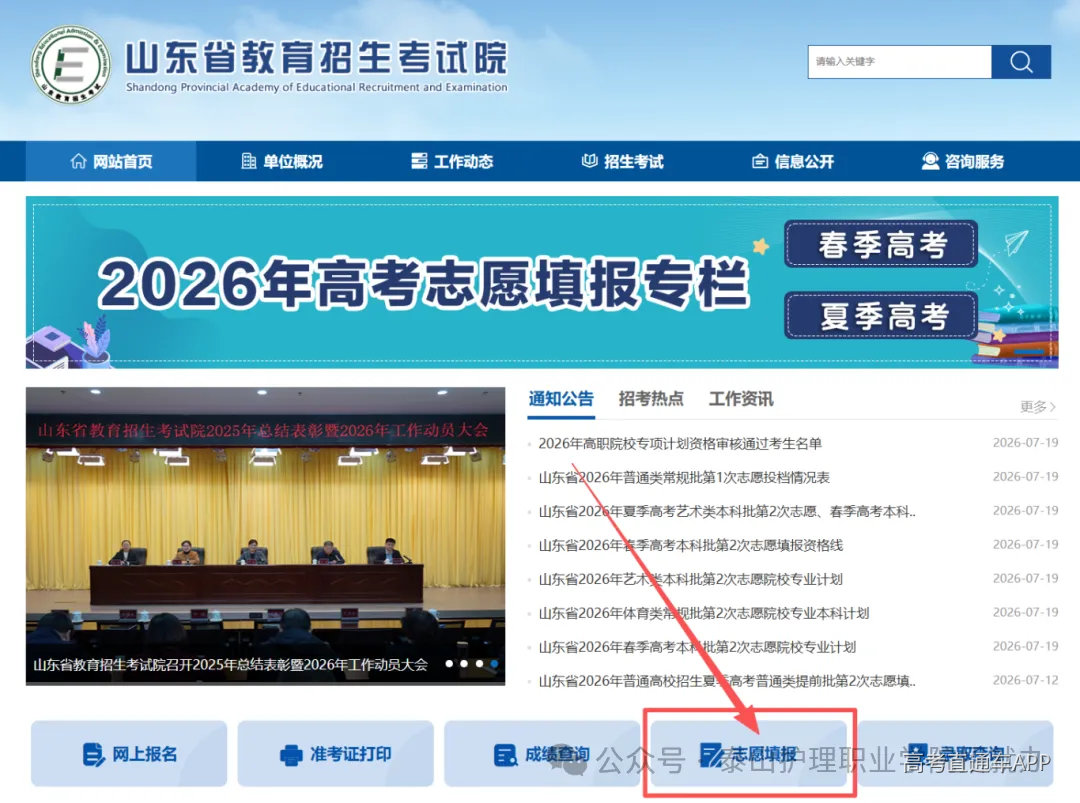Open 2026年高职院校专项计划资格审核通过考生名单 notice
Image resolution: width=1080 pixels, height=803 pixels.
coord(680,444)
